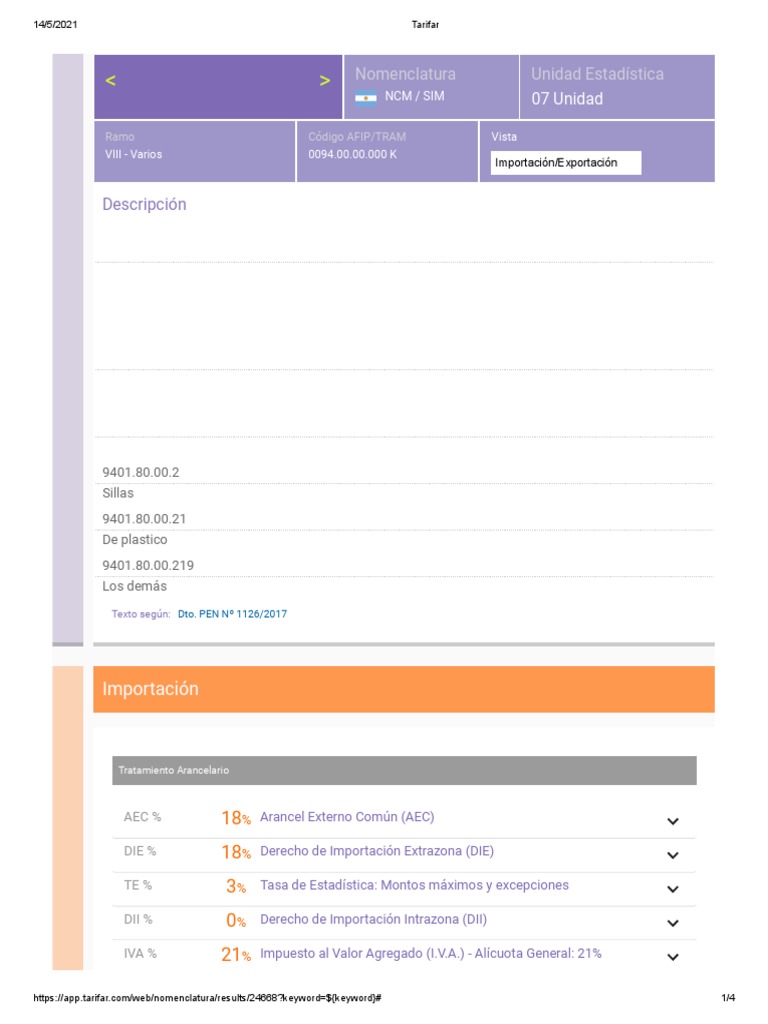The image size is (768, 1024).
Task: Expand the Tasa de Estadística row chevron
Action: (x=673, y=889)
